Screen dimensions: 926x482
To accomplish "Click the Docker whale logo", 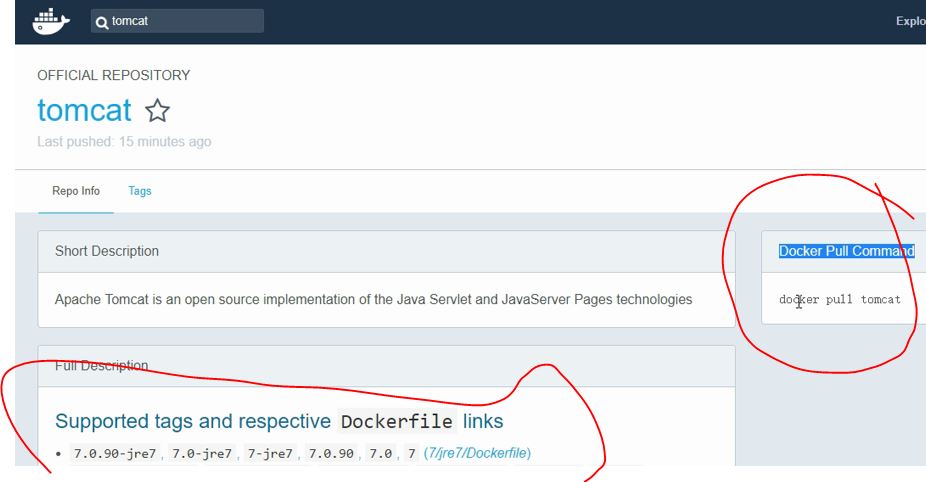I will [x=51, y=21].
